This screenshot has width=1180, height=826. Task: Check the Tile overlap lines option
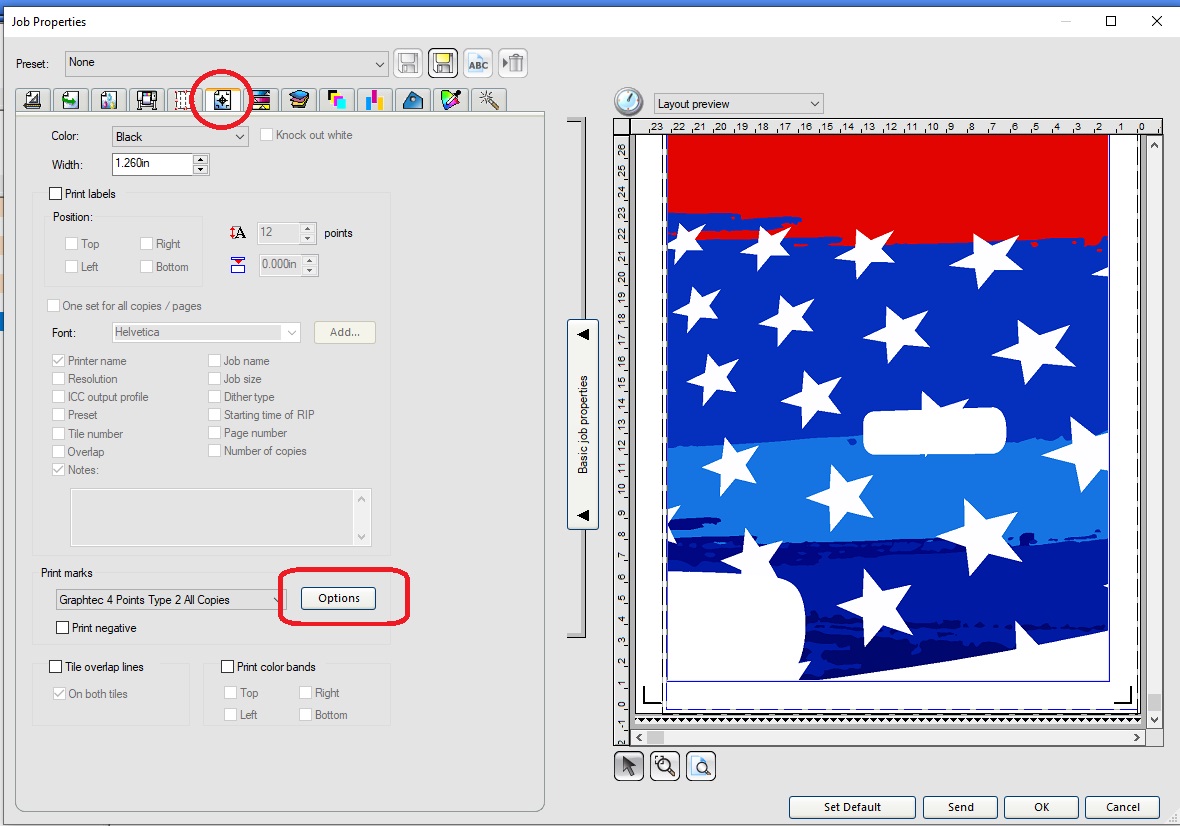coord(56,667)
